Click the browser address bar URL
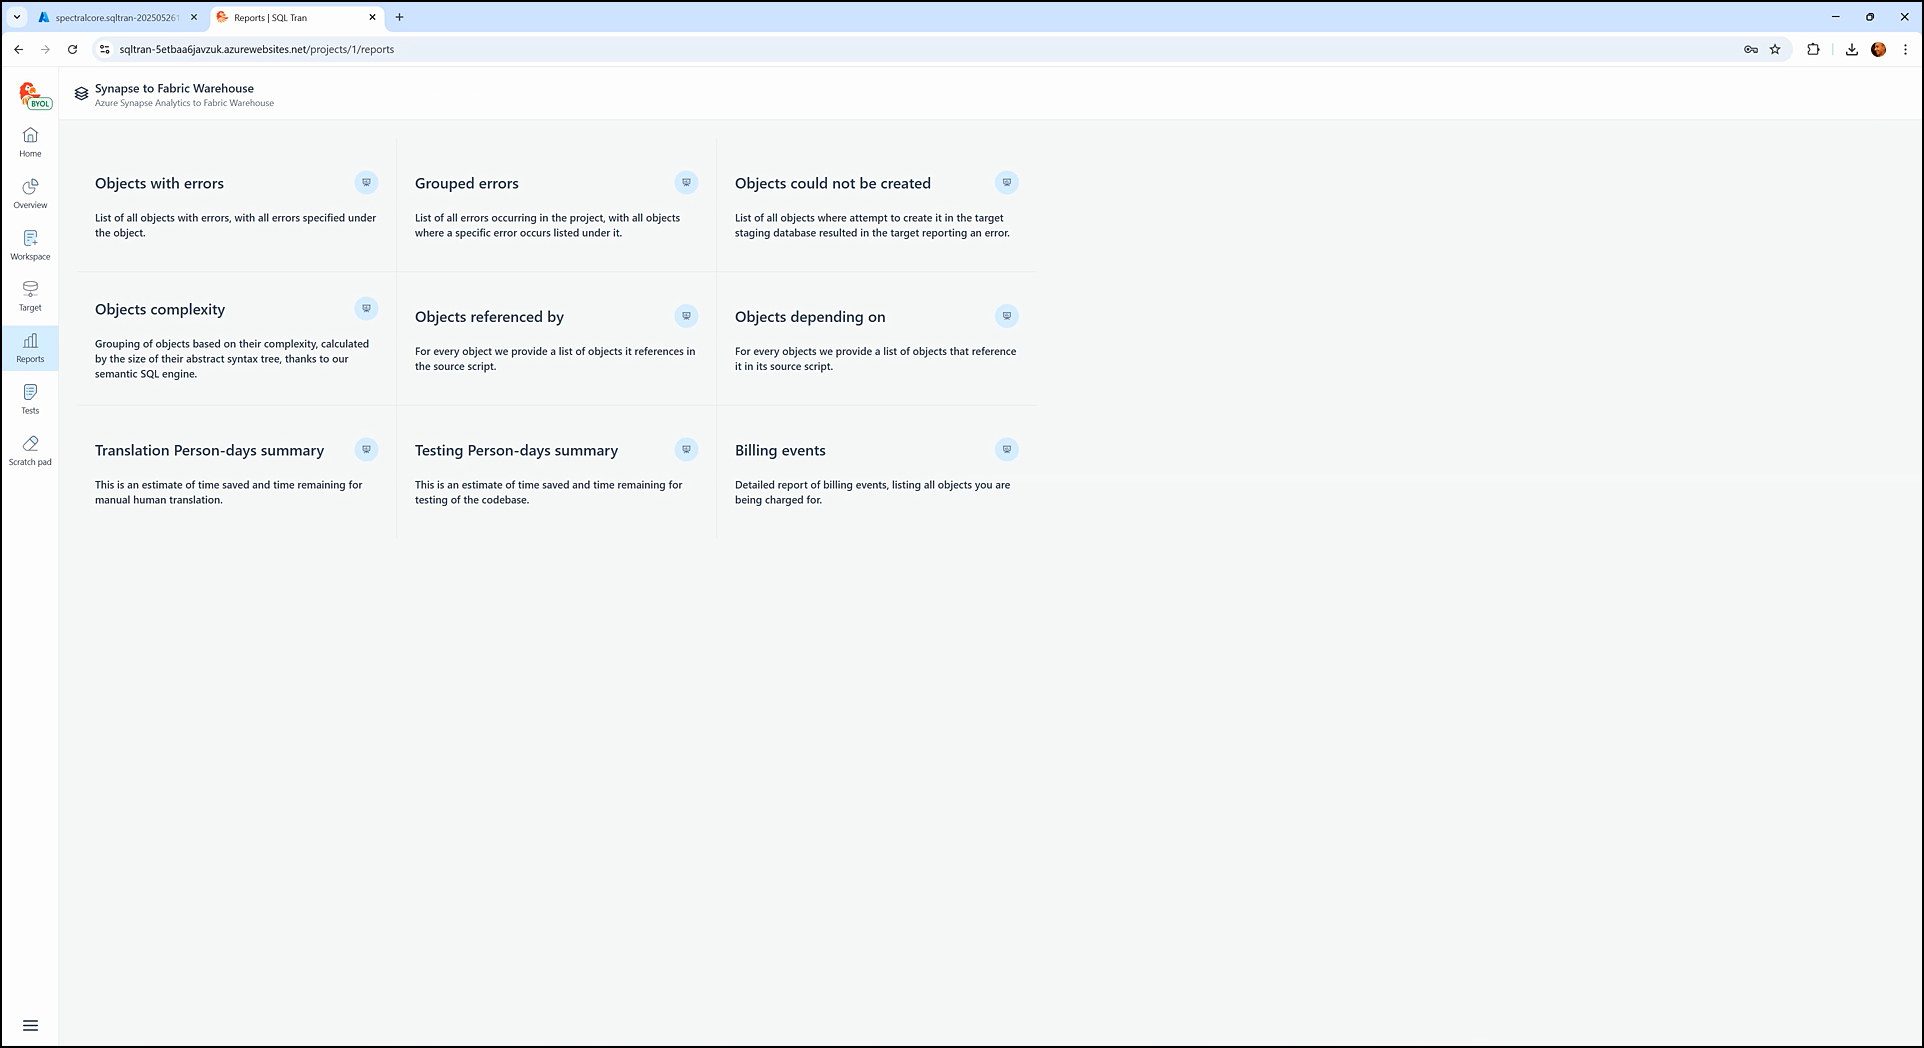Viewport: 1924px width, 1048px height. click(256, 49)
